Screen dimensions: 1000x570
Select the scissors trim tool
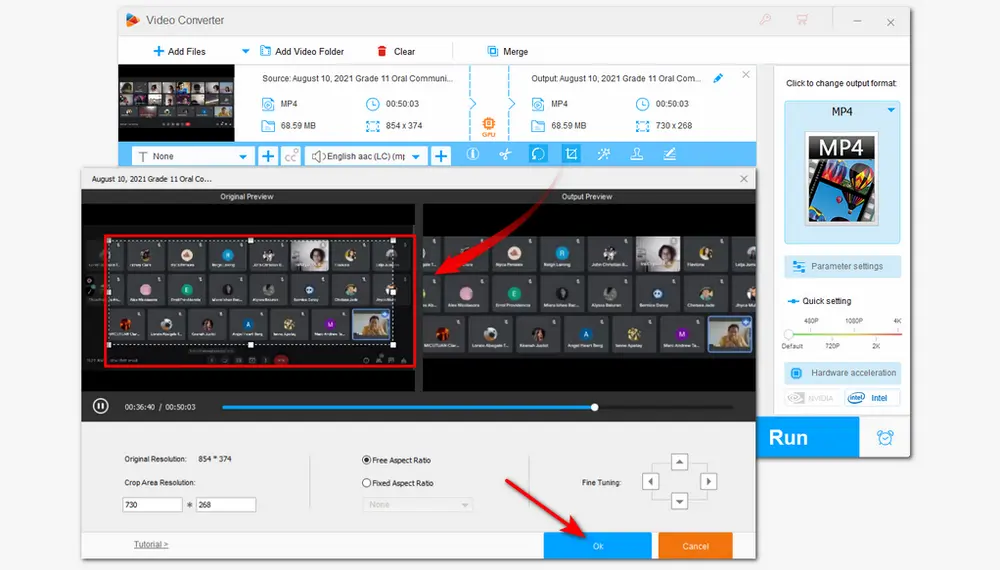pos(505,155)
